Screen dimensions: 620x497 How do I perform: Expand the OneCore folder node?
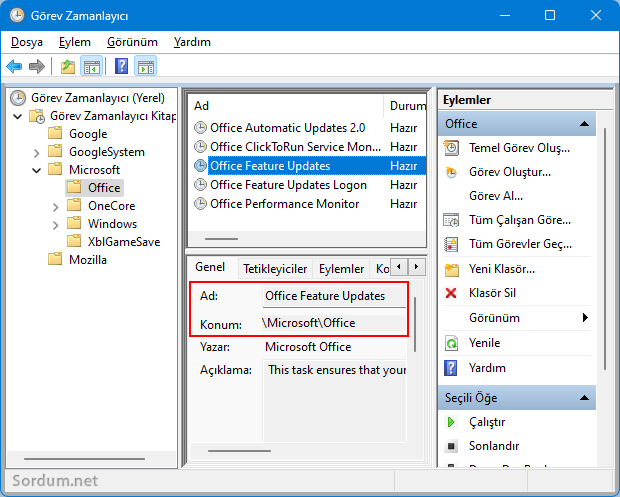tap(55, 206)
